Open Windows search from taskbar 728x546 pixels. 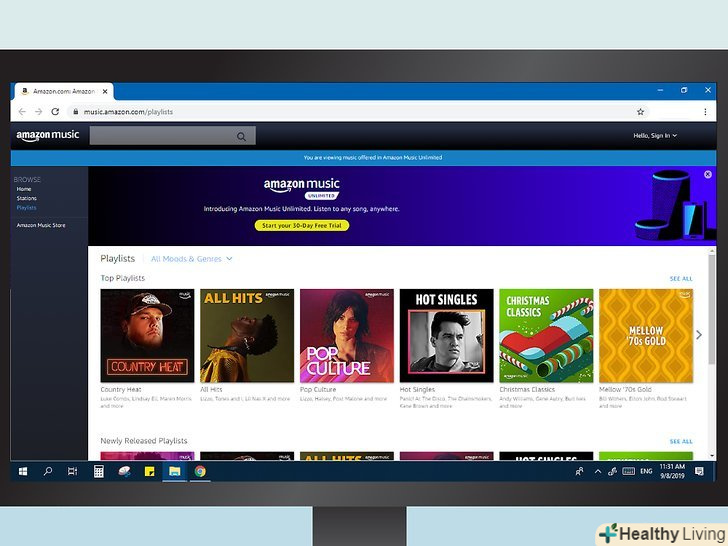47,472
